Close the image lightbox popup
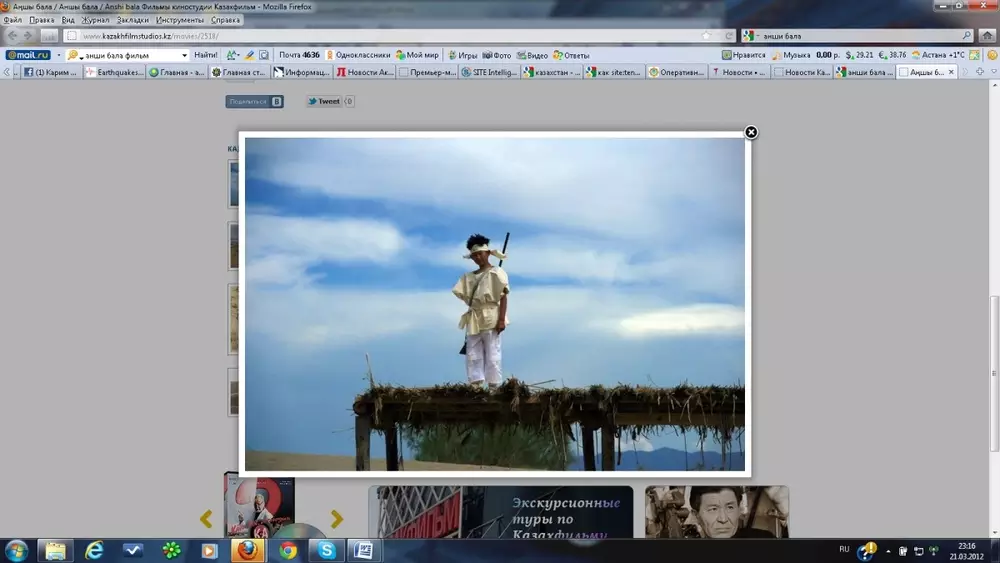 [751, 132]
